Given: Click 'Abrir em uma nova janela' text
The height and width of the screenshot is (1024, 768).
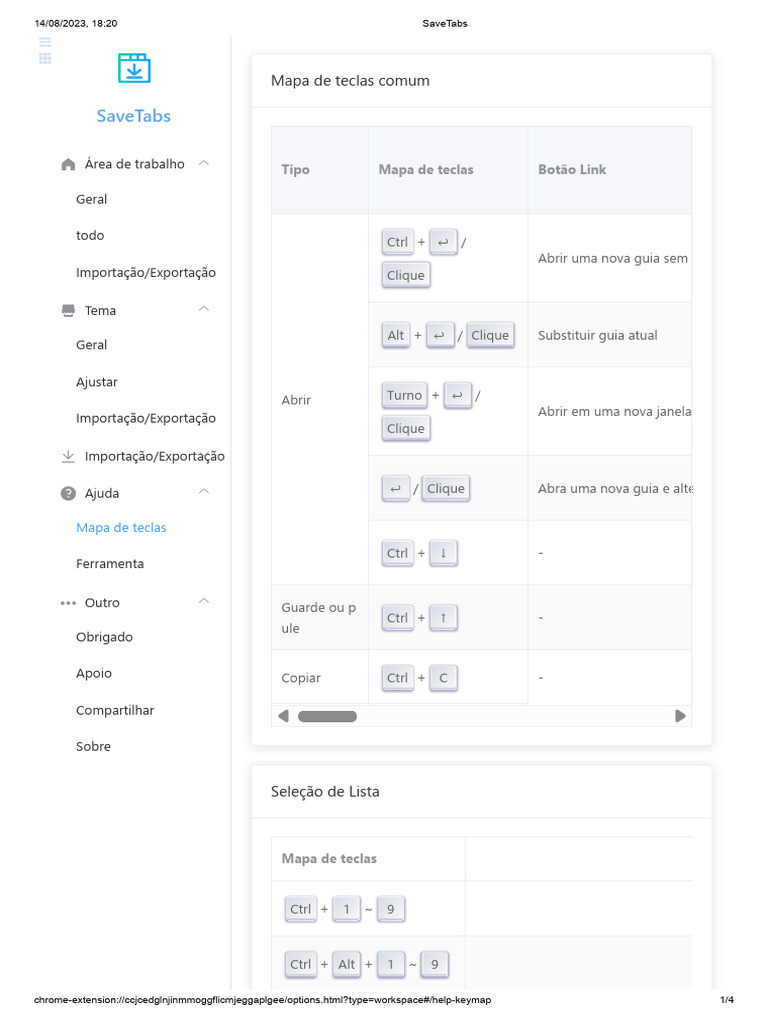Looking at the screenshot, I should (615, 411).
